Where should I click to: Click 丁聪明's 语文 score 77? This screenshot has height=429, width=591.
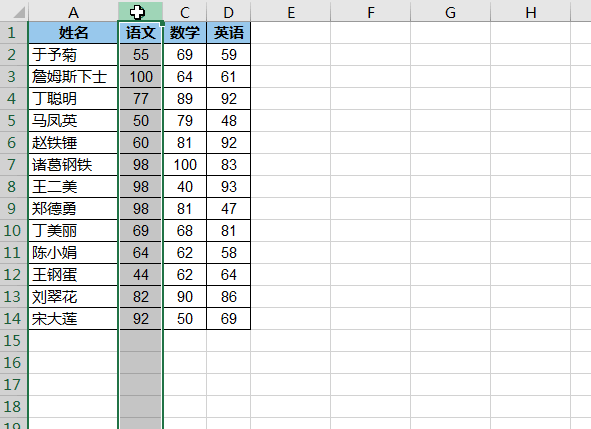click(x=141, y=98)
